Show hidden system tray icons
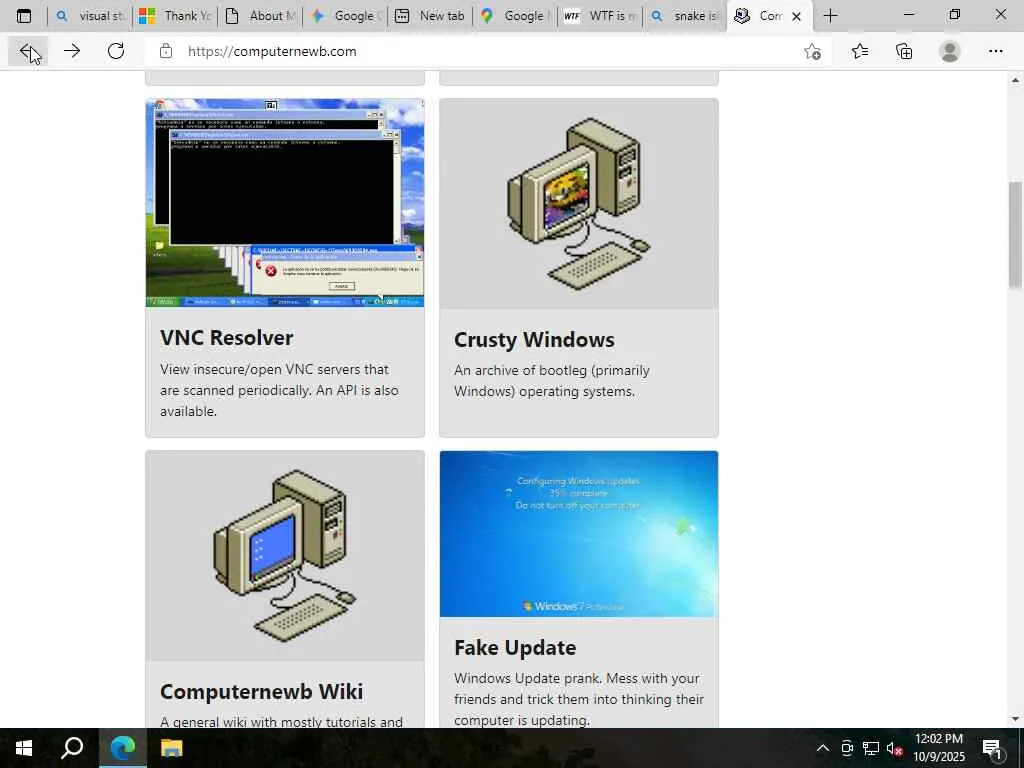1024x768 pixels. coord(823,748)
